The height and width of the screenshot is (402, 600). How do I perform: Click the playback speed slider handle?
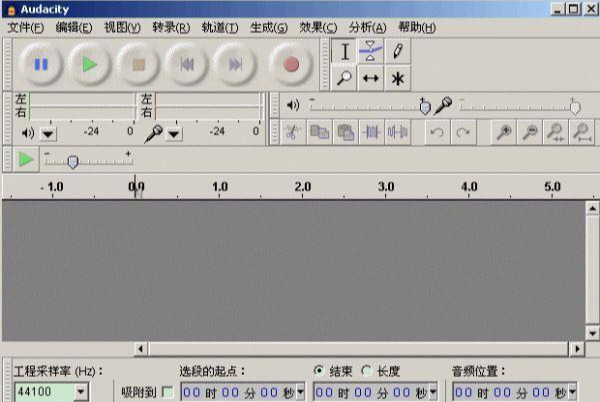click(73, 161)
